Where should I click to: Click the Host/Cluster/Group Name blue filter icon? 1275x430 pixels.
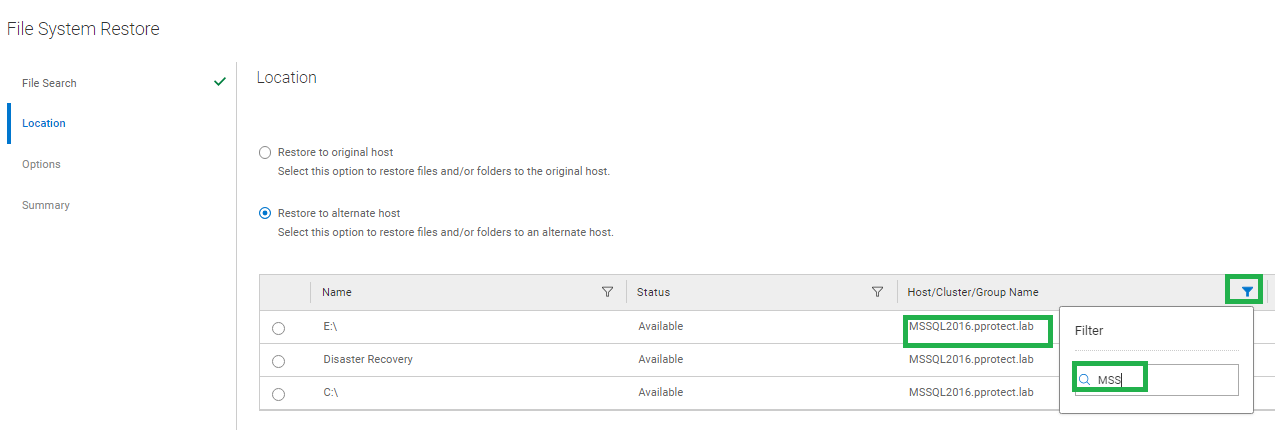[1246, 291]
